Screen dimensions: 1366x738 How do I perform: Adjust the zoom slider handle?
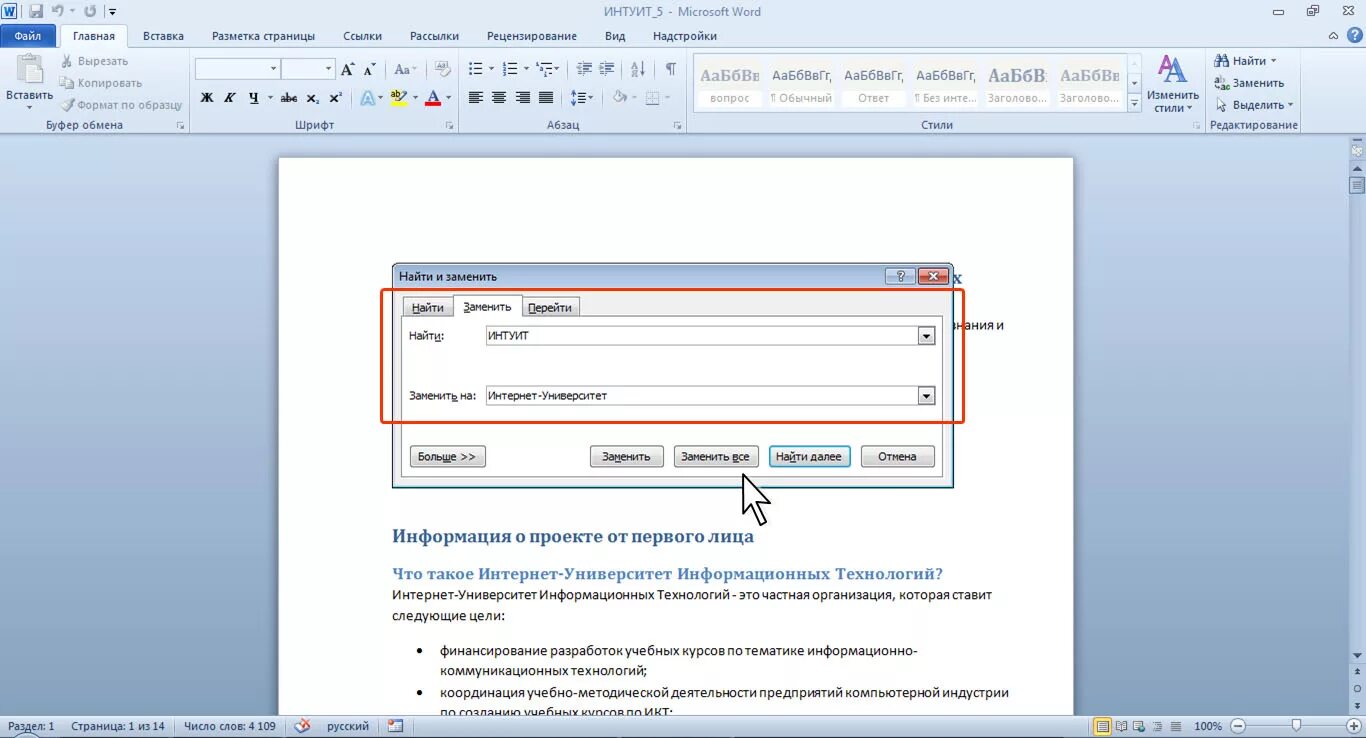[1297, 726]
